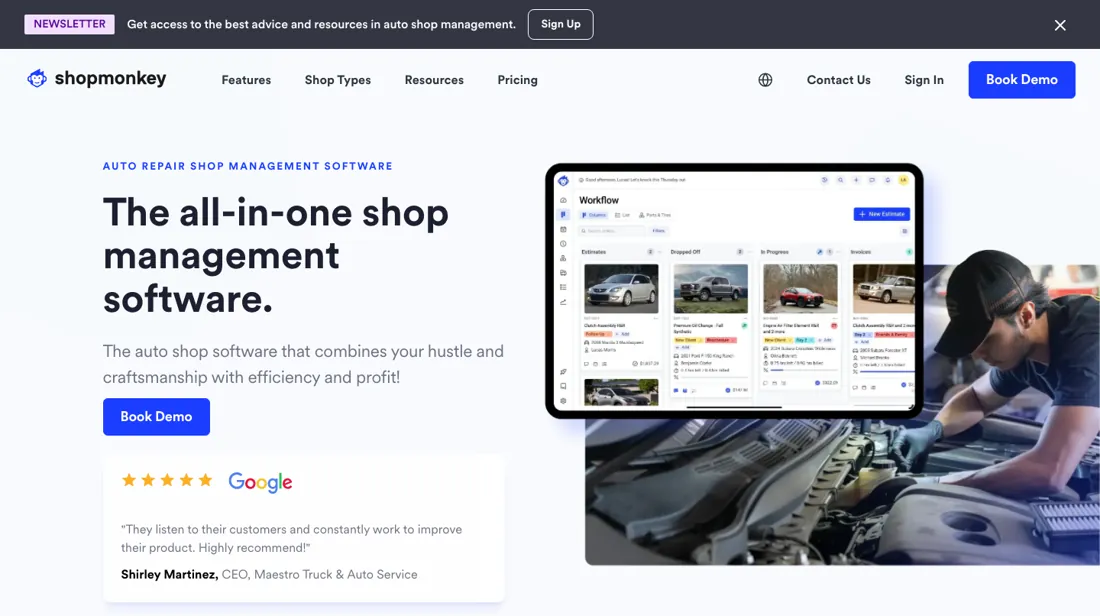Open the Features menu
The height and width of the screenshot is (616, 1100).
pos(246,80)
